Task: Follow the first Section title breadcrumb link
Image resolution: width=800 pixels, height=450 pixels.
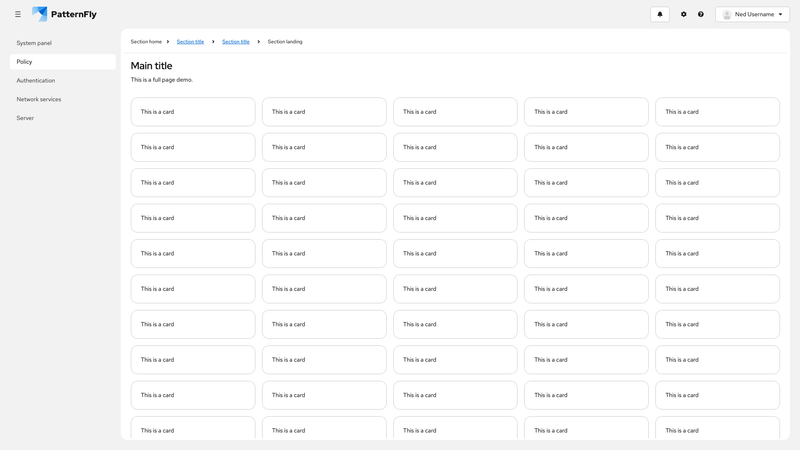Action: 190,42
